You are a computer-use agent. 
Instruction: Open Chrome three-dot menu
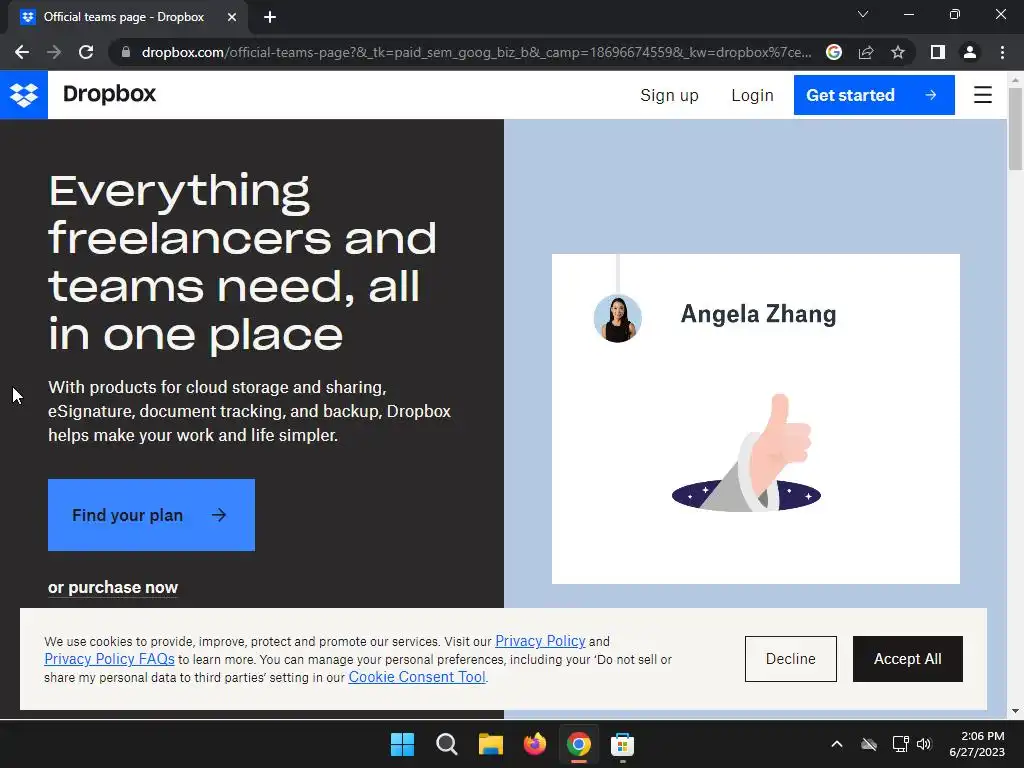[1002, 52]
